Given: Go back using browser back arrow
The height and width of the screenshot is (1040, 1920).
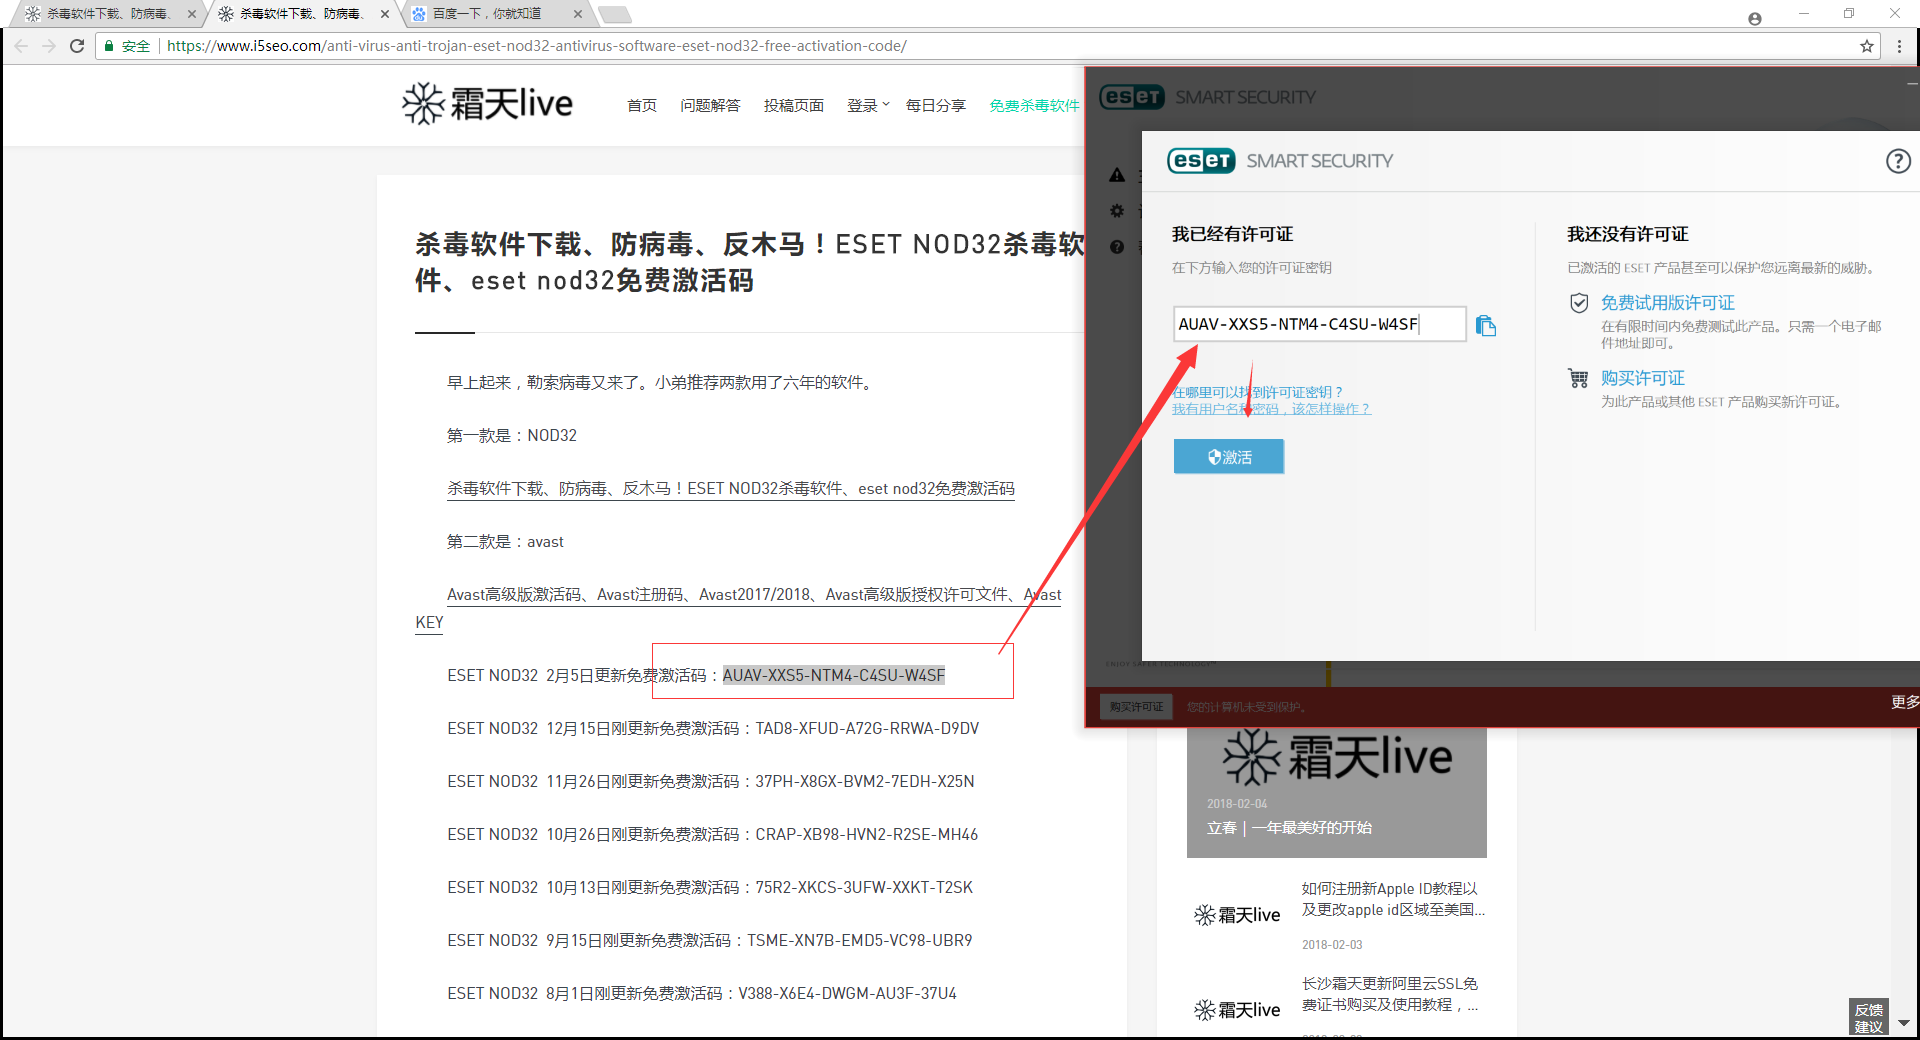Looking at the screenshot, I should point(21,46).
